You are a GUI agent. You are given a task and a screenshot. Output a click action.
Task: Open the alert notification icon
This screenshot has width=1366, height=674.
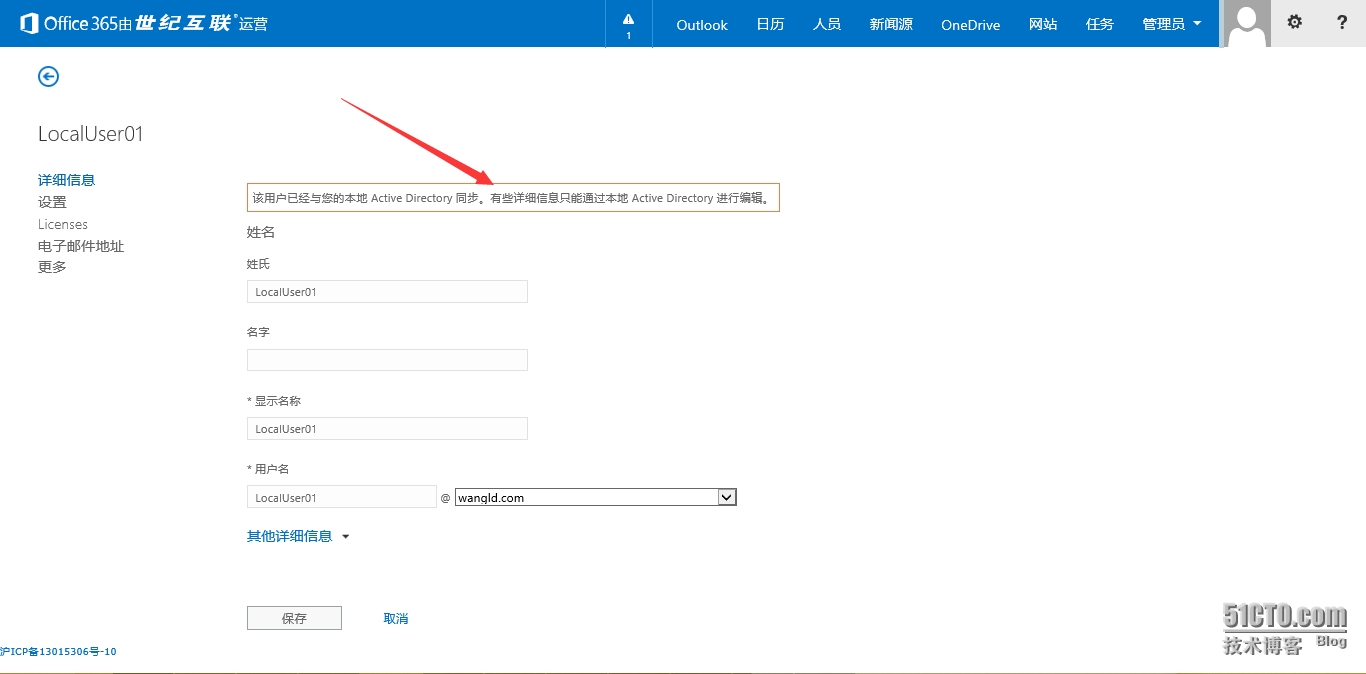tap(628, 24)
